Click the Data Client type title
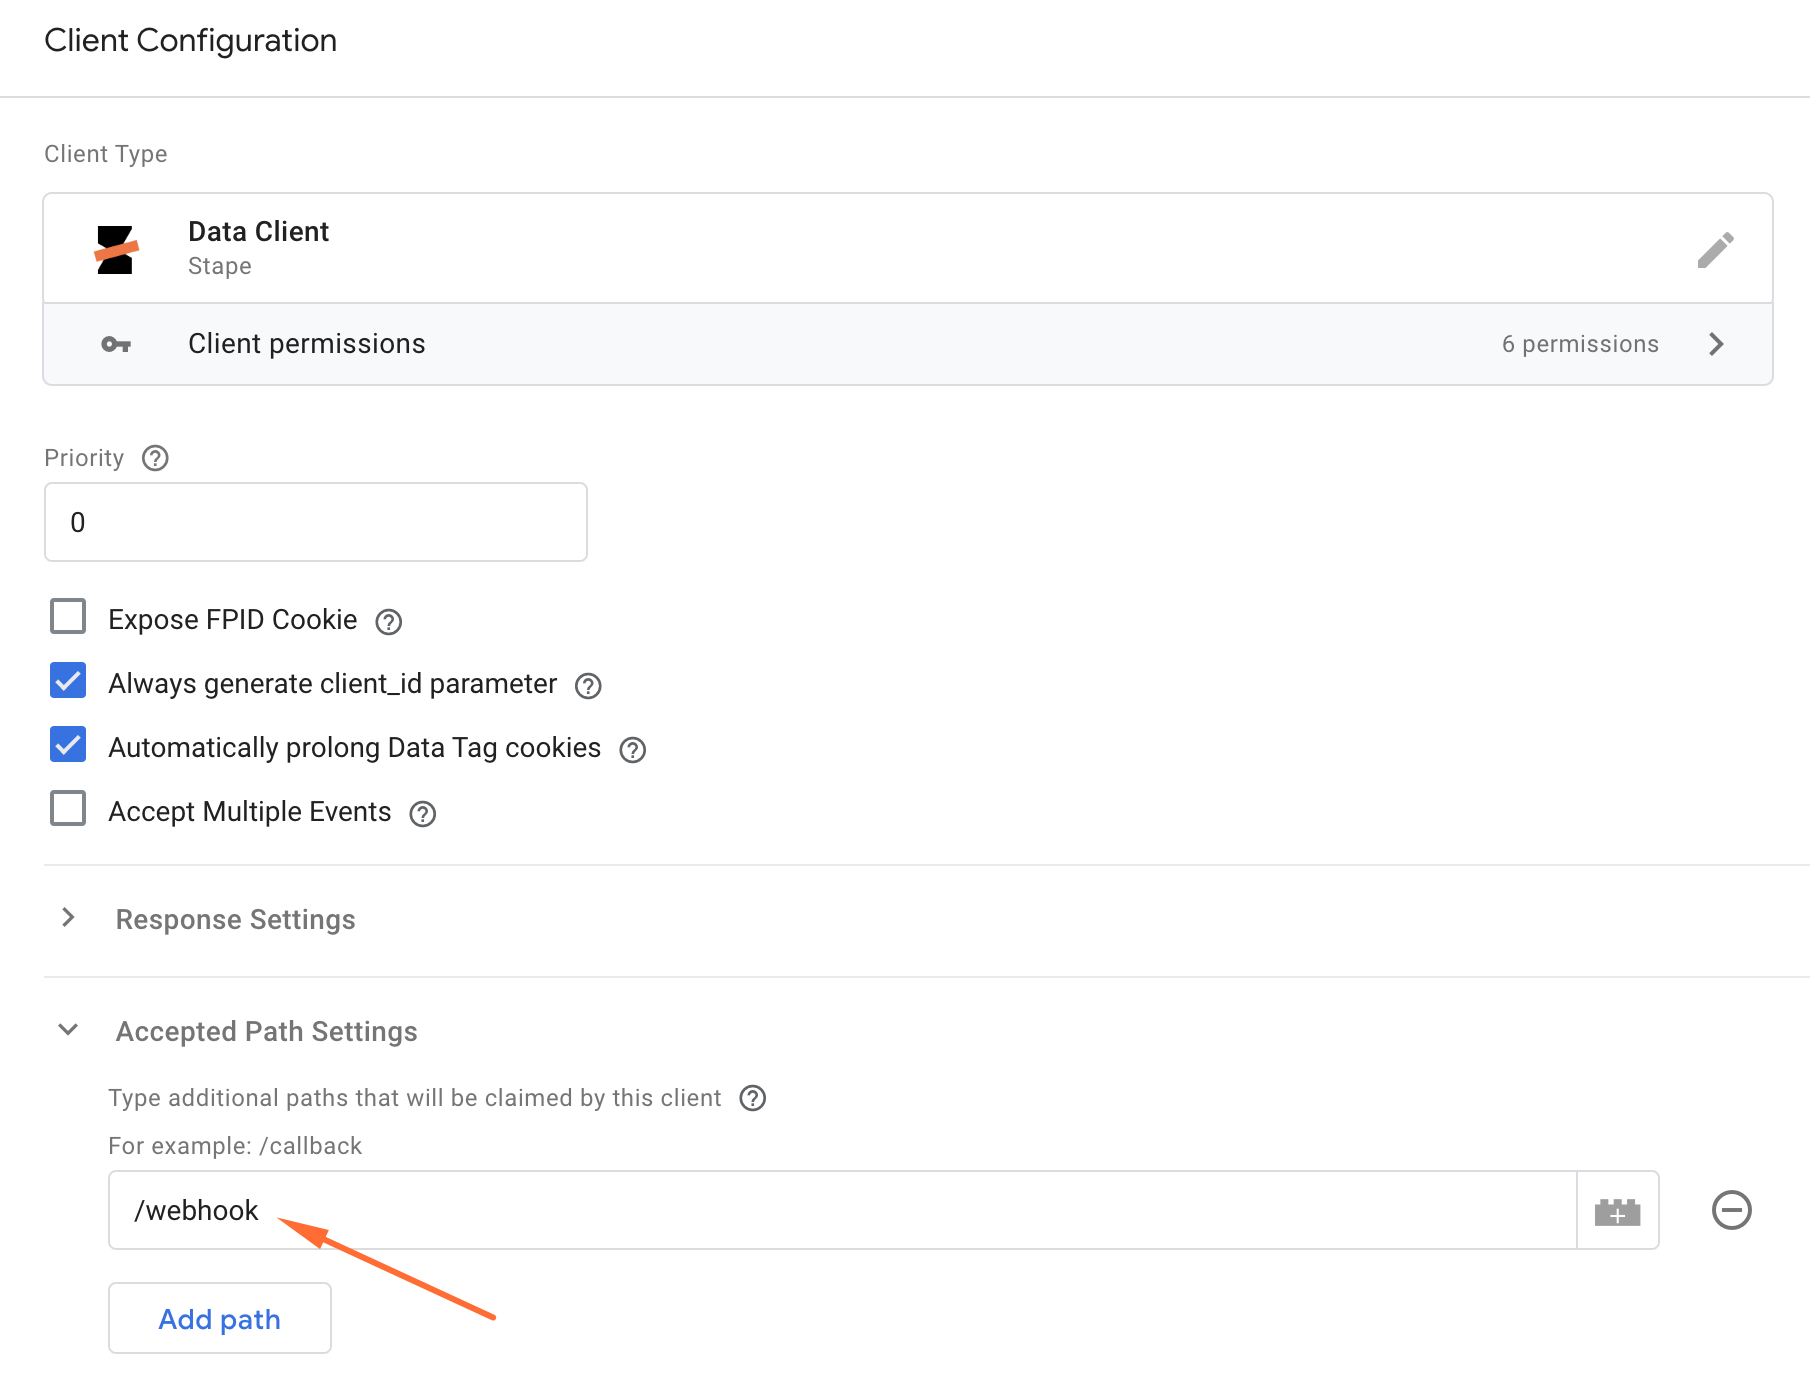The height and width of the screenshot is (1374, 1810). click(x=258, y=232)
